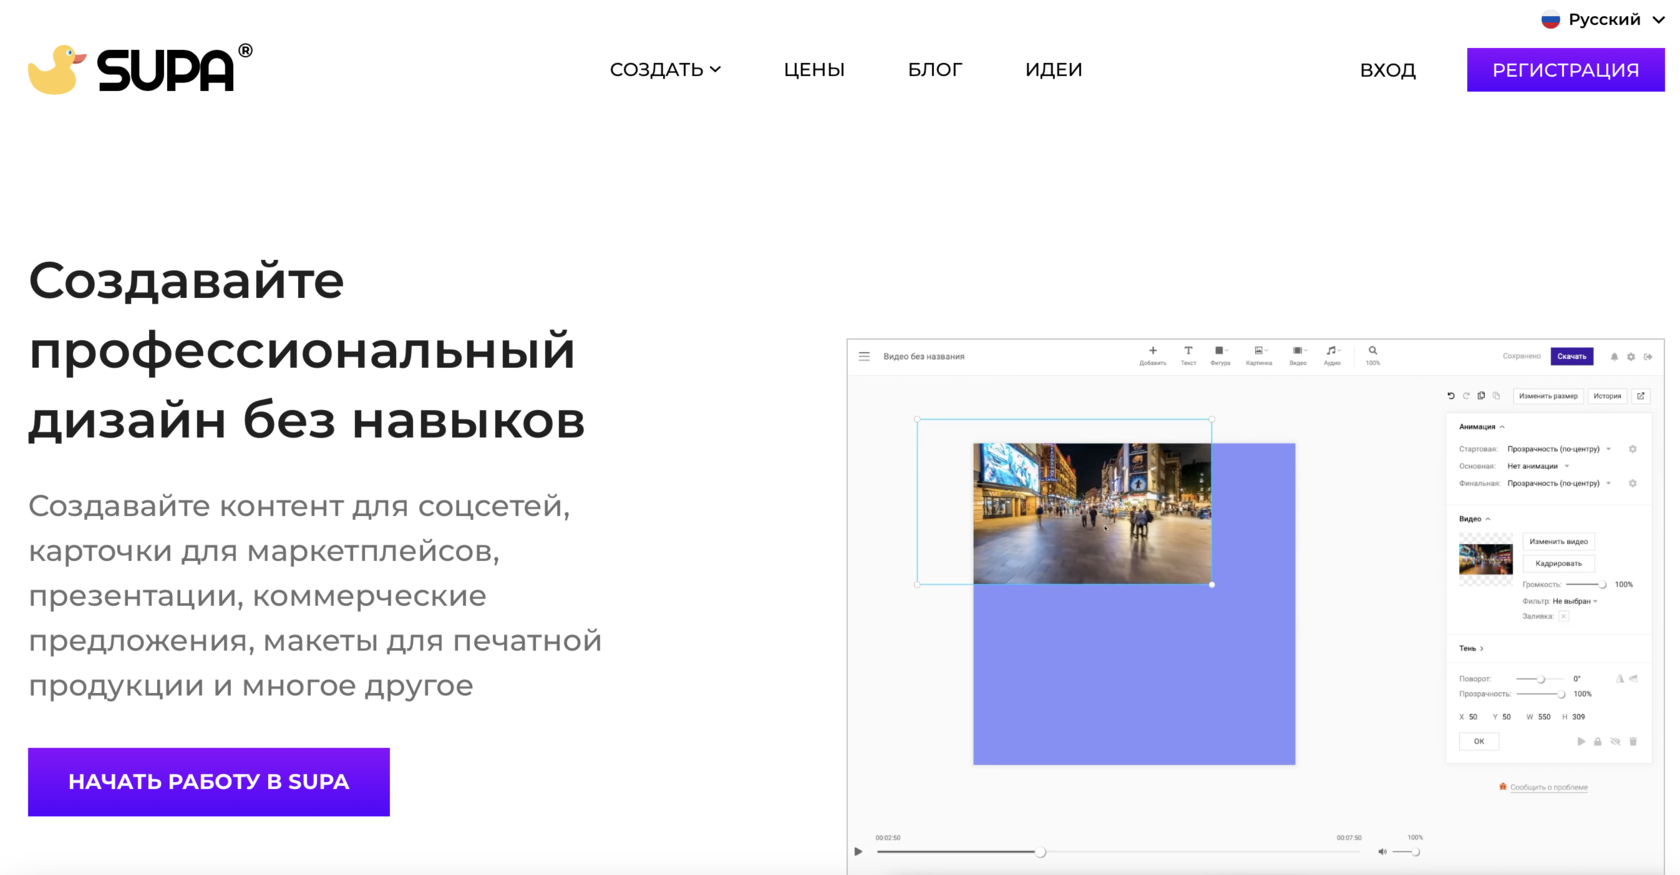Open the Аудио music tool
Image resolution: width=1680 pixels, height=875 pixels.
(1332, 355)
